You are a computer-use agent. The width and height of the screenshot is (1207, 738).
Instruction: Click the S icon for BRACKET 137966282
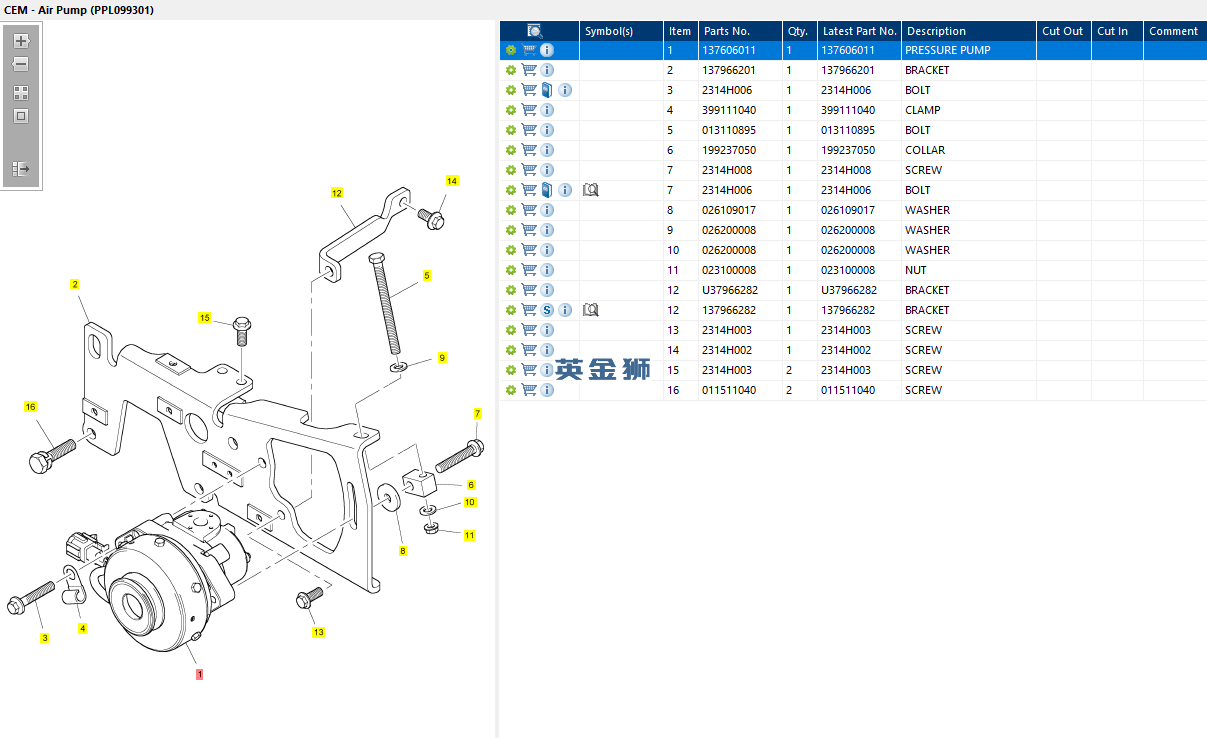[x=547, y=310]
